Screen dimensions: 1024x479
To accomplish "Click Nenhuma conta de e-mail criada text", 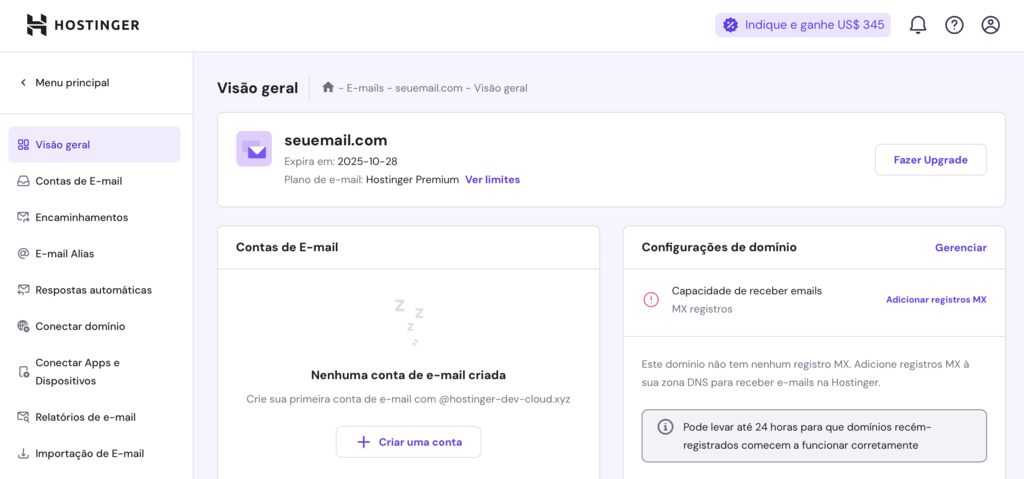I will coord(409,375).
